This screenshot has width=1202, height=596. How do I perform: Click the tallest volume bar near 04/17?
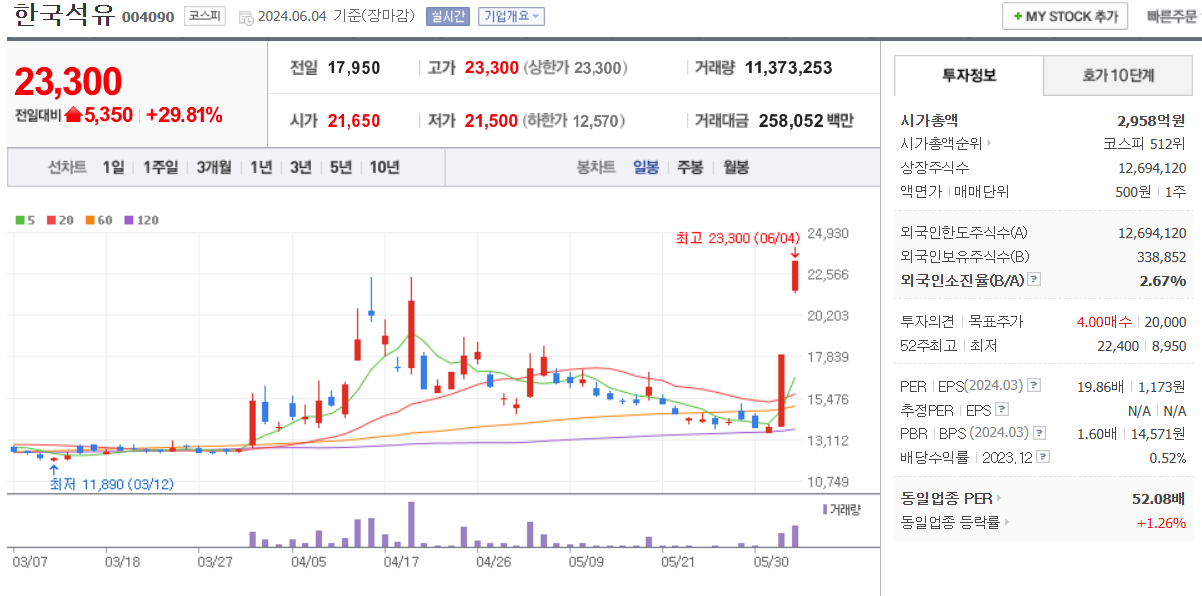tap(411, 524)
